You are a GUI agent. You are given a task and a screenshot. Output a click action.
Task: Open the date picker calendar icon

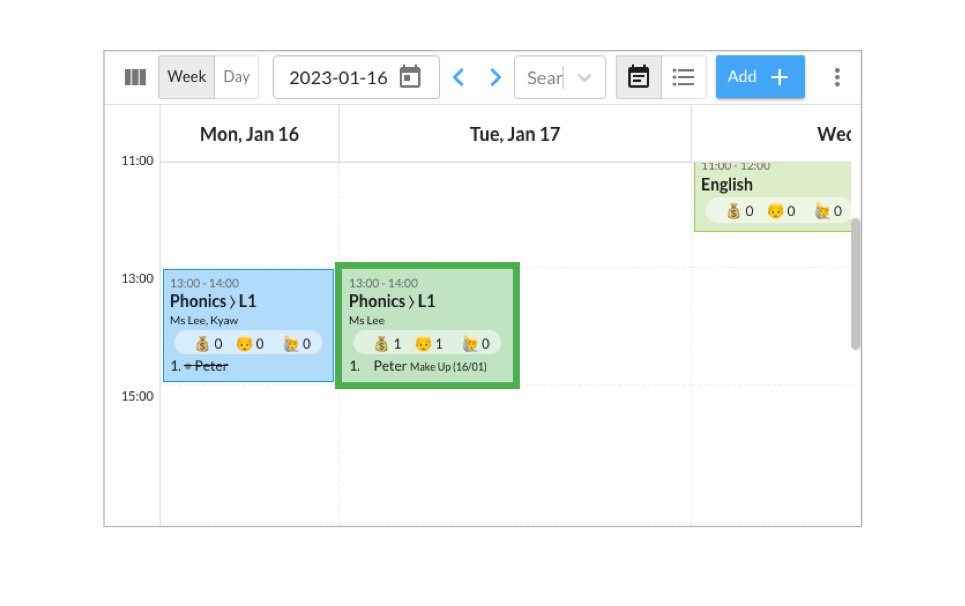[x=410, y=77]
